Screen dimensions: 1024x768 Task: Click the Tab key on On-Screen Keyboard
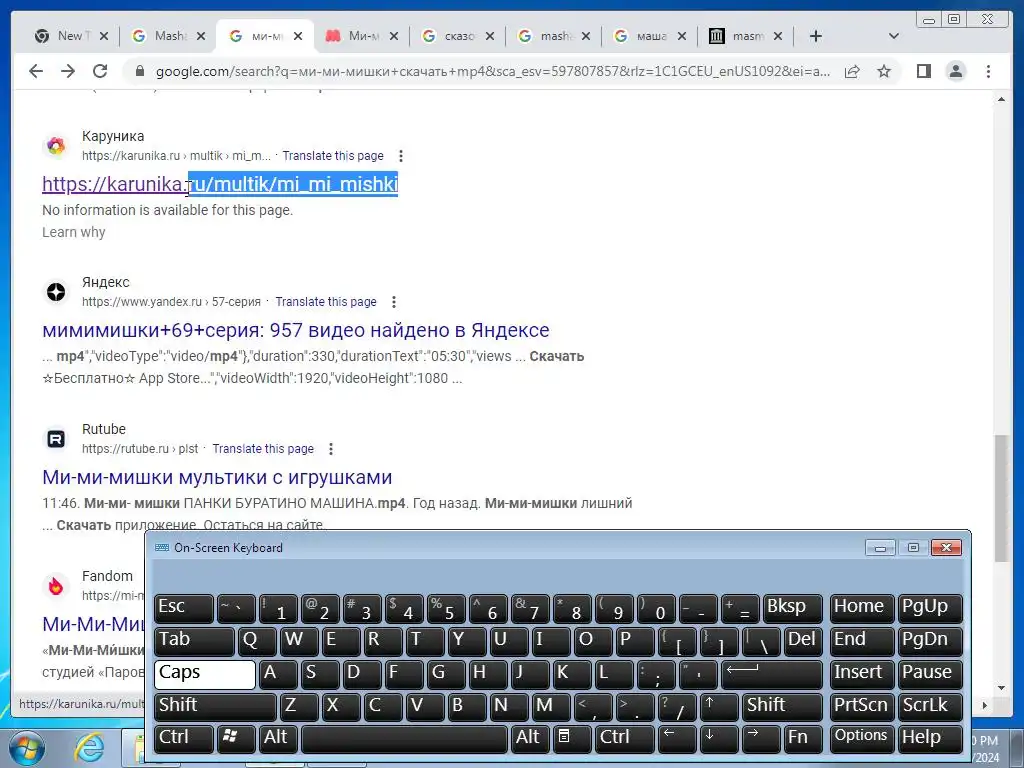pos(195,642)
